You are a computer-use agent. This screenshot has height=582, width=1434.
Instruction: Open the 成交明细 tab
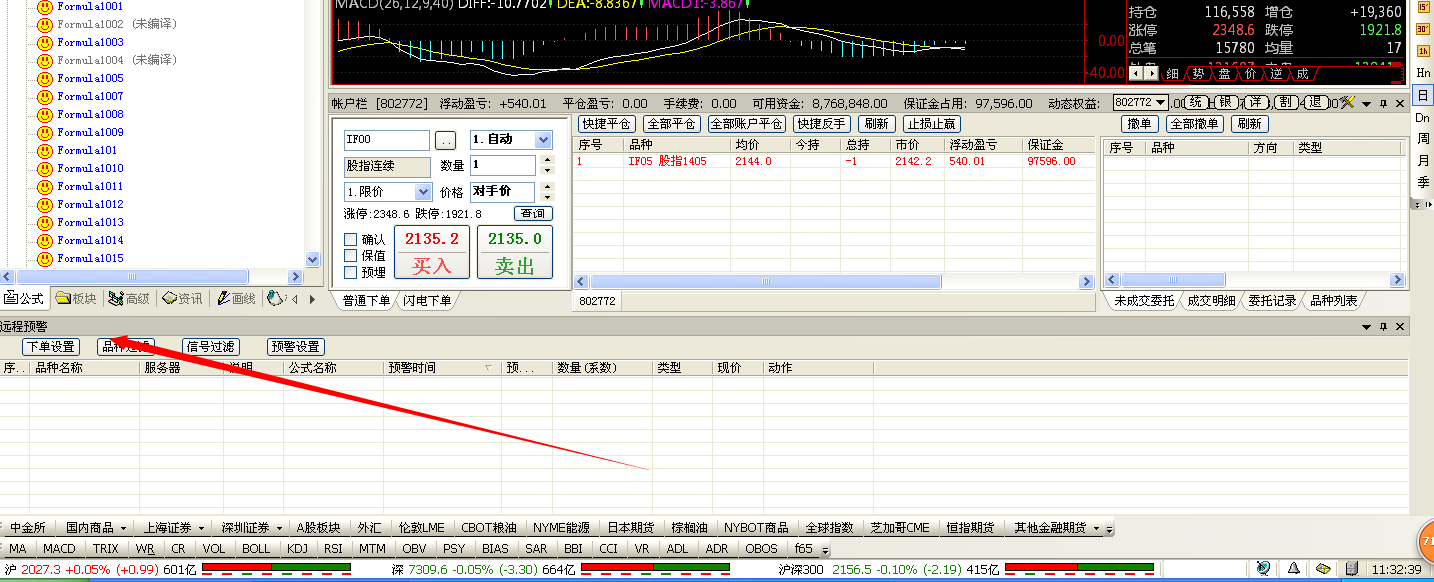tap(1211, 300)
